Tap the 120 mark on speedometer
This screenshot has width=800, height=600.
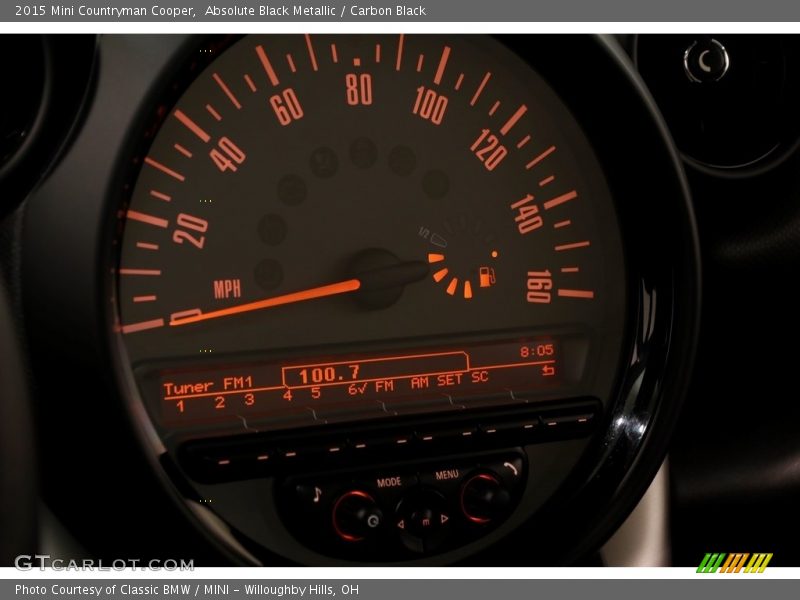pos(488,149)
